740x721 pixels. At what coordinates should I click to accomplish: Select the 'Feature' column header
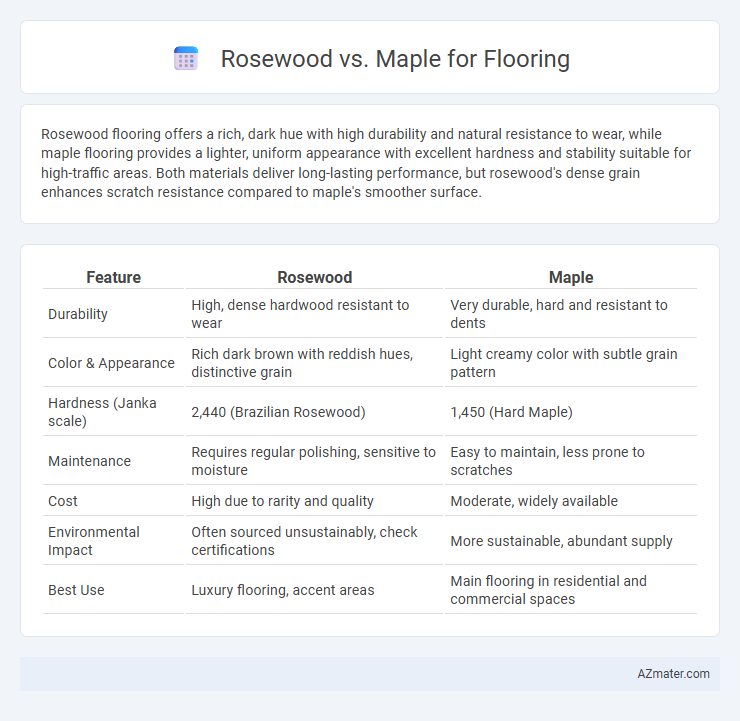[113, 277]
